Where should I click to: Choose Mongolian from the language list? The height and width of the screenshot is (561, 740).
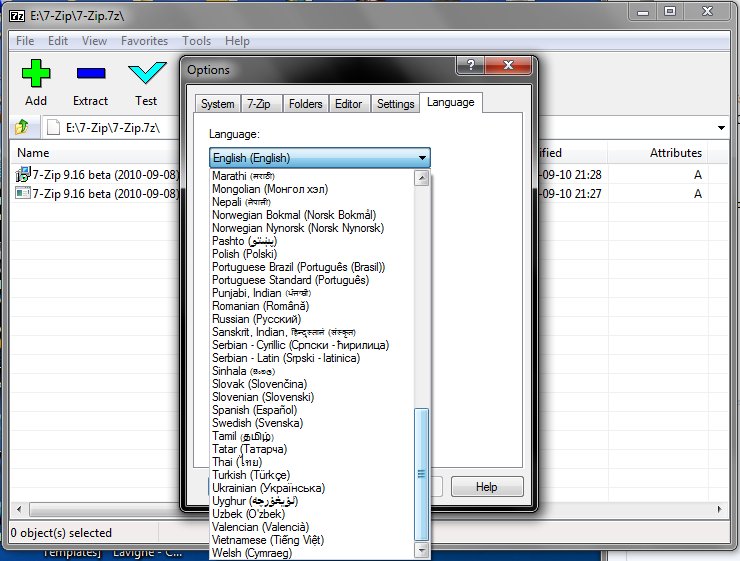tap(311, 189)
